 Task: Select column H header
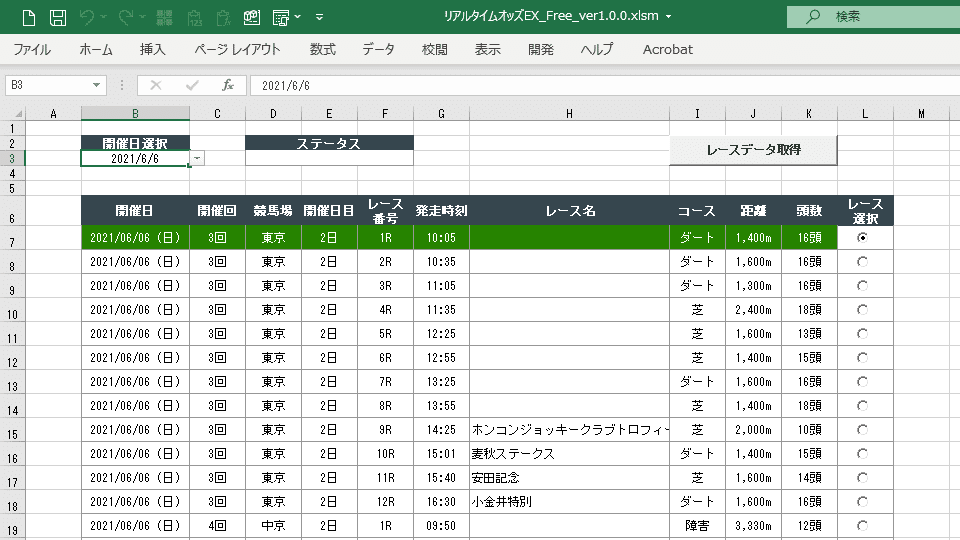pyautogui.click(x=569, y=113)
